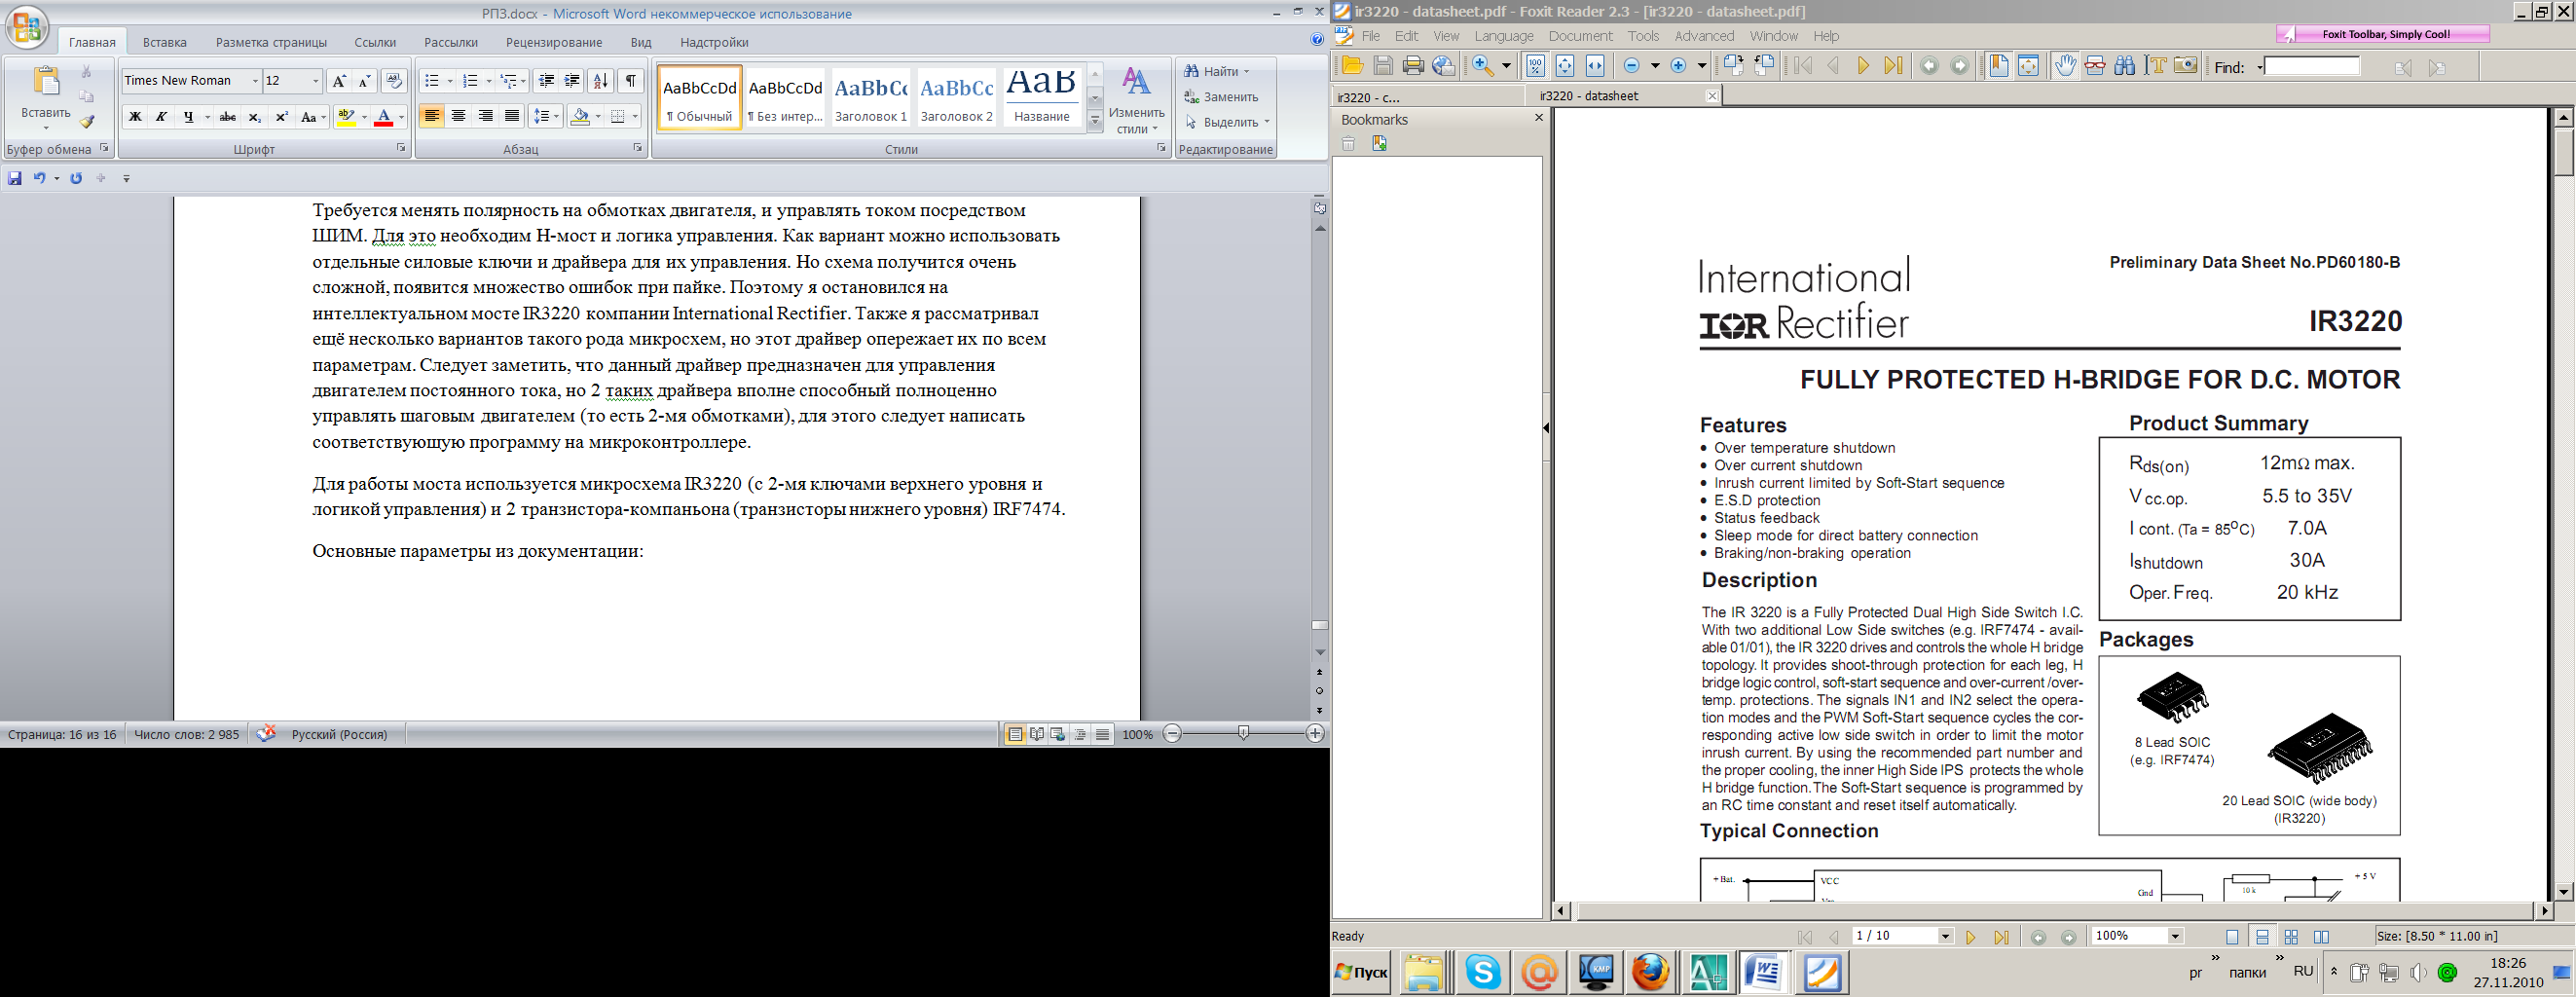Toggle Strikethrough (abc) in Word ribbon
The image size is (2576, 997).
pos(227,117)
